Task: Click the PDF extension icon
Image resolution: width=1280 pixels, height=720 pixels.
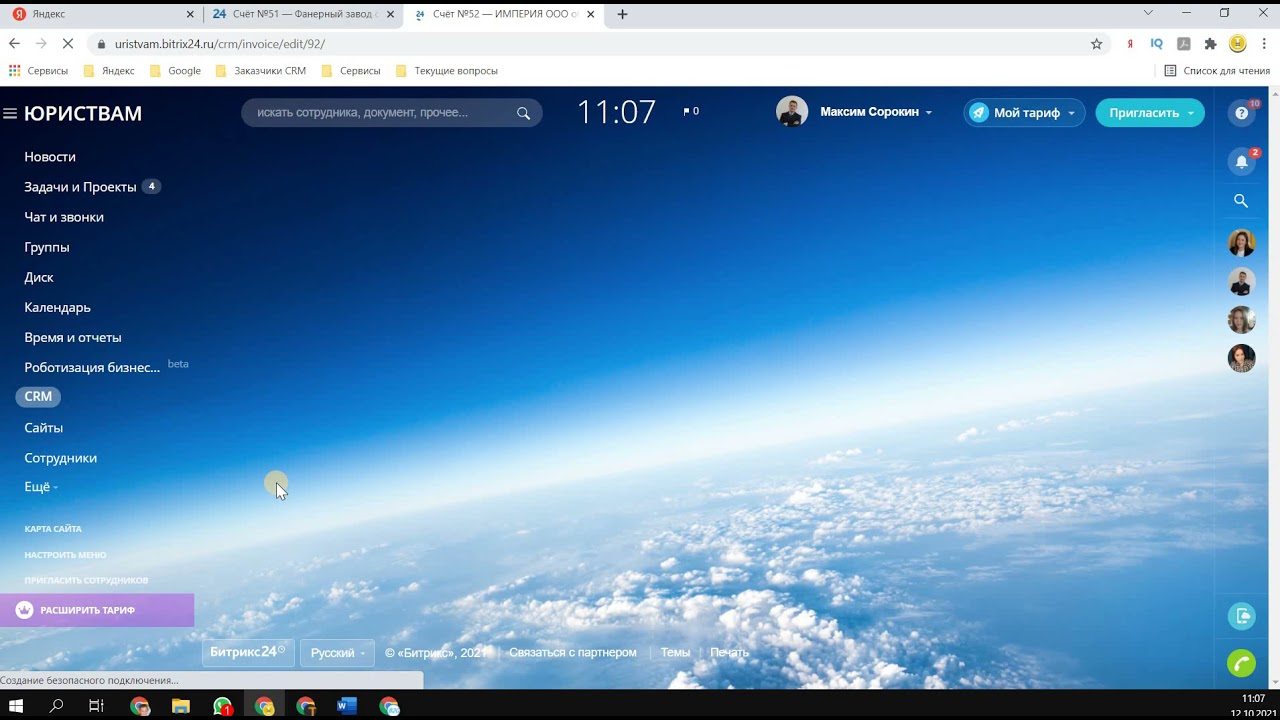Action: (x=1184, y=44)
